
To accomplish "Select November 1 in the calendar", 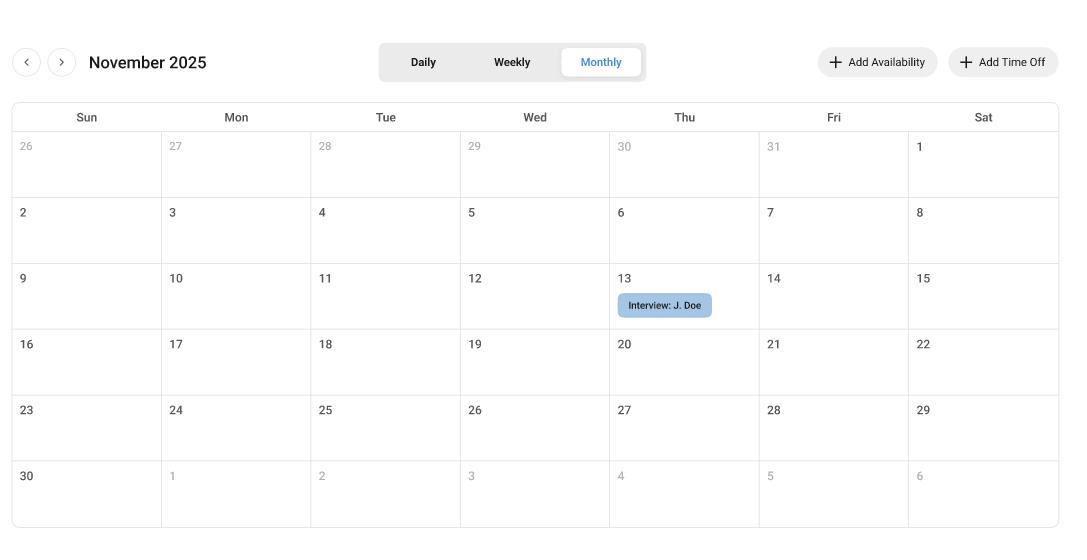I will tap(983, 165).
